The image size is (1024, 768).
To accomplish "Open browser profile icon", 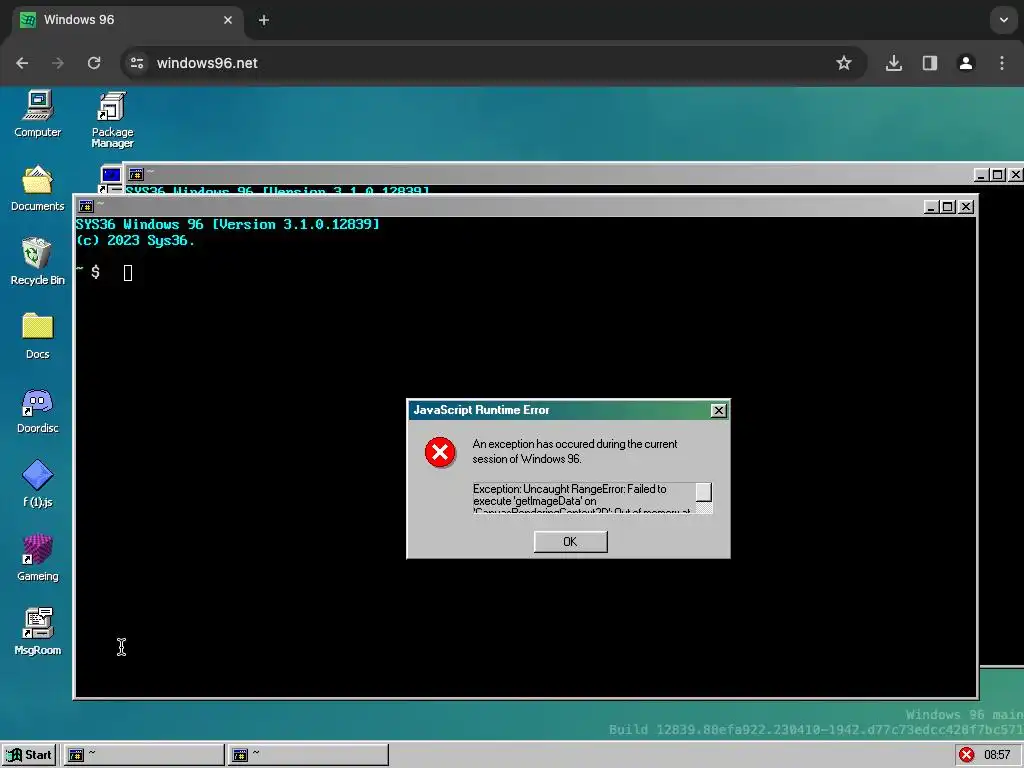I will [966, 63].
